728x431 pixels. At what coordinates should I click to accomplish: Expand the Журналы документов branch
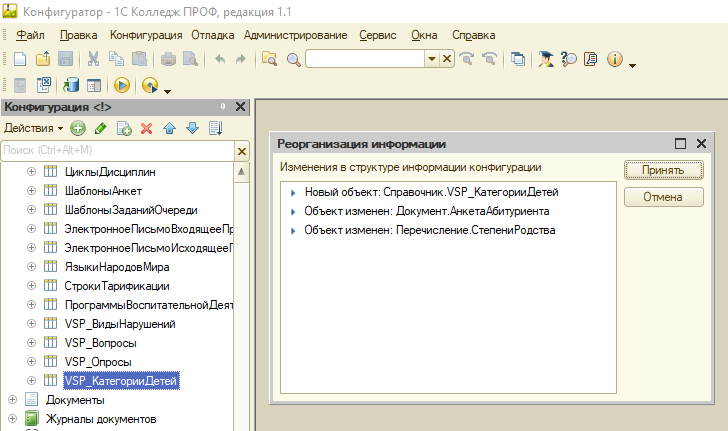[13, 419]
